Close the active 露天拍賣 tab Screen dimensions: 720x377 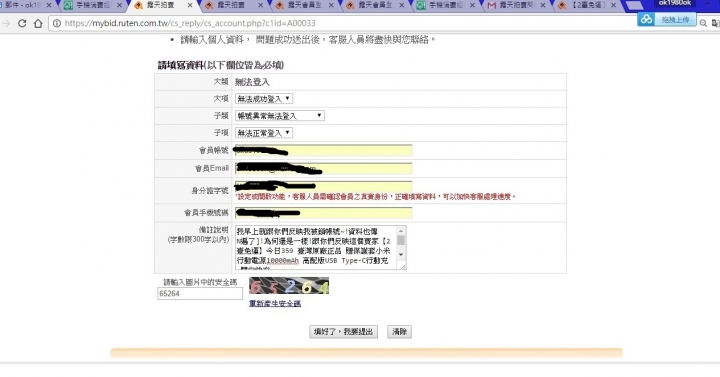190,5
